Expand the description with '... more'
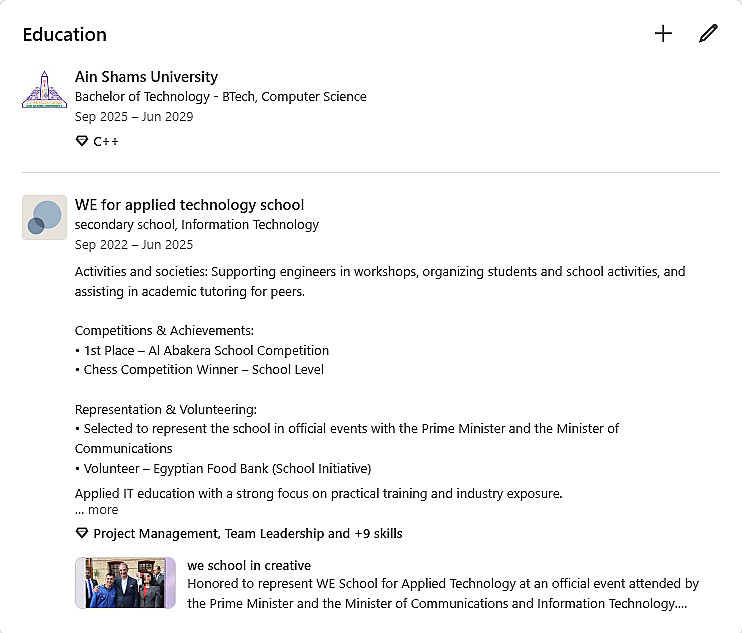The image size is (742, 633). [x=96, y=510]
